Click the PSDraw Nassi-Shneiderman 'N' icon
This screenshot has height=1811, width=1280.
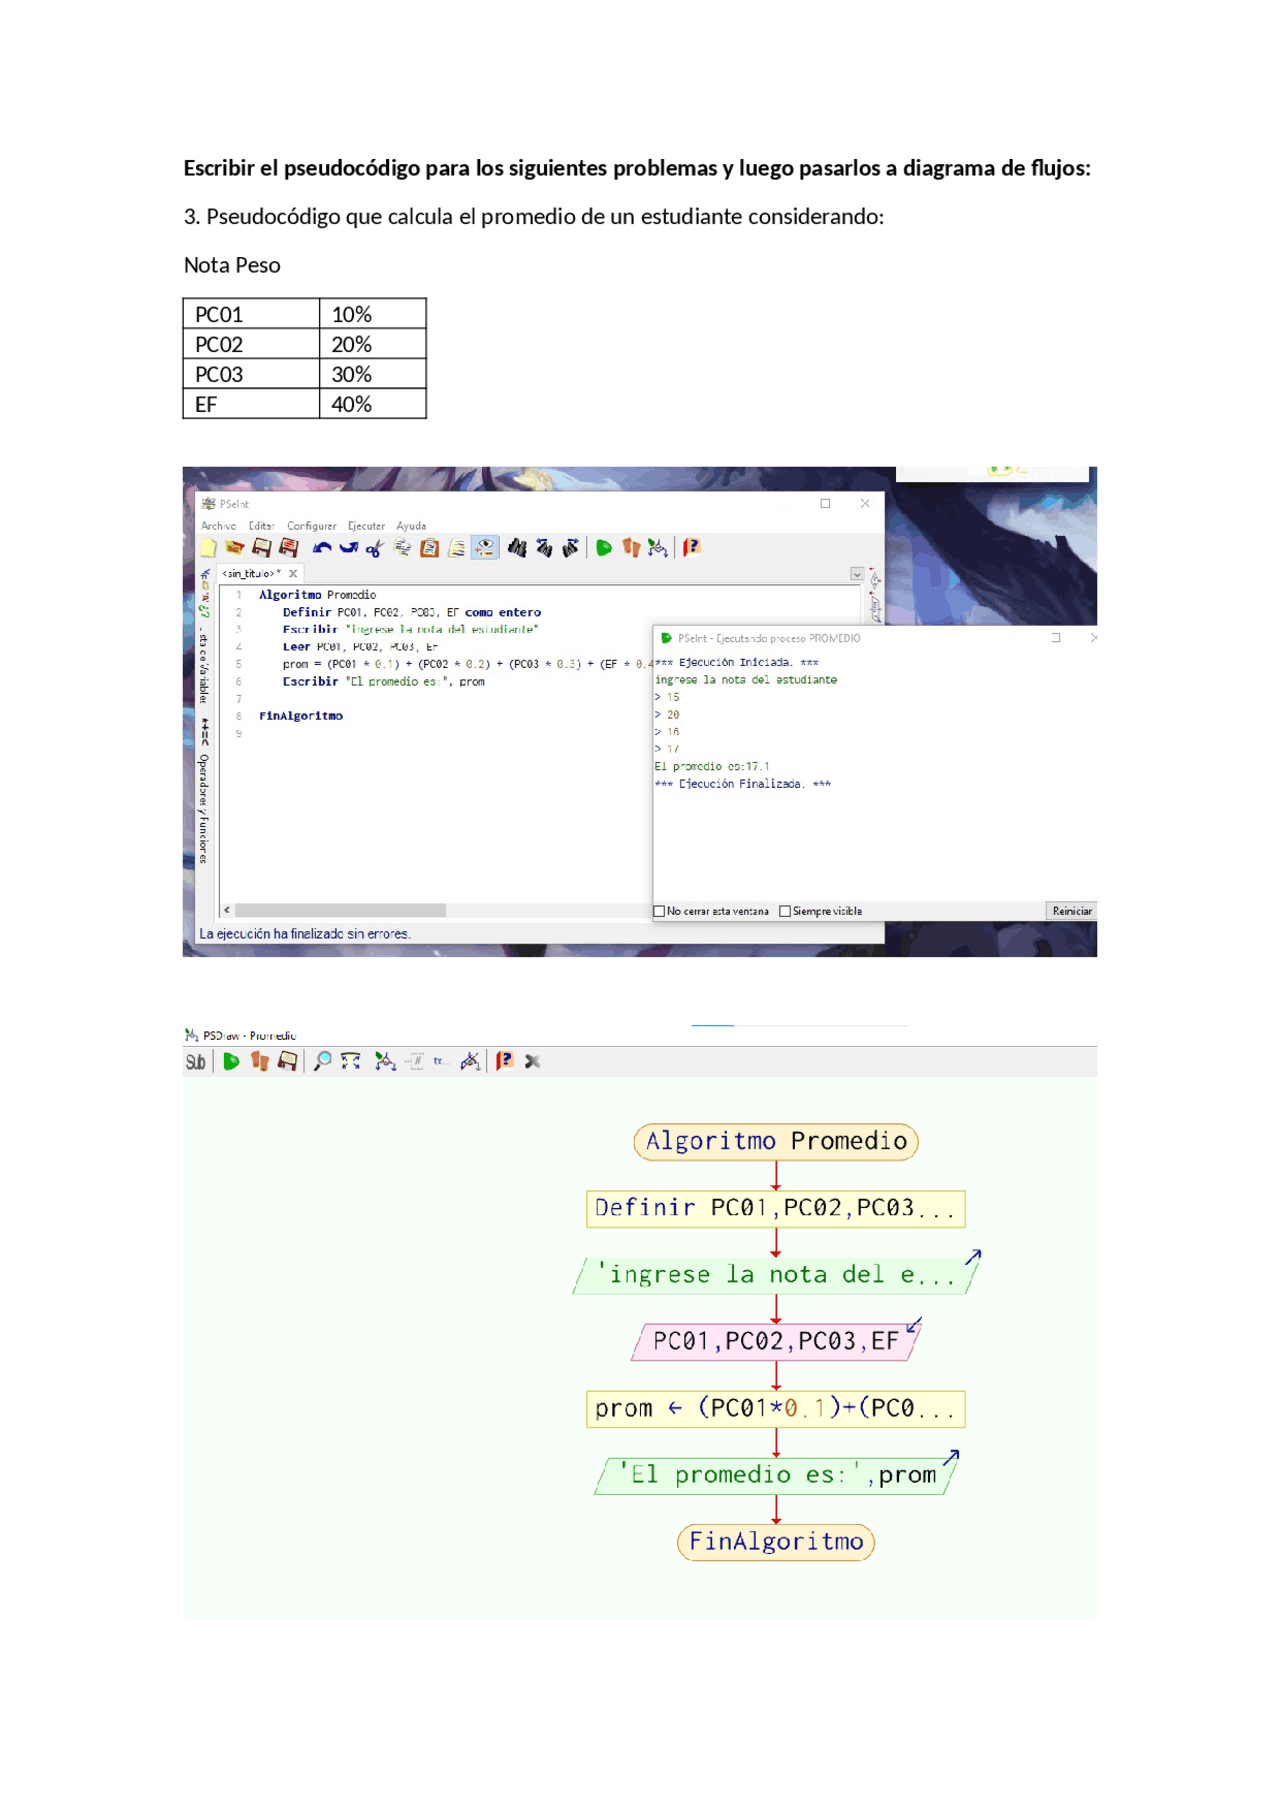click(415, 1062)
